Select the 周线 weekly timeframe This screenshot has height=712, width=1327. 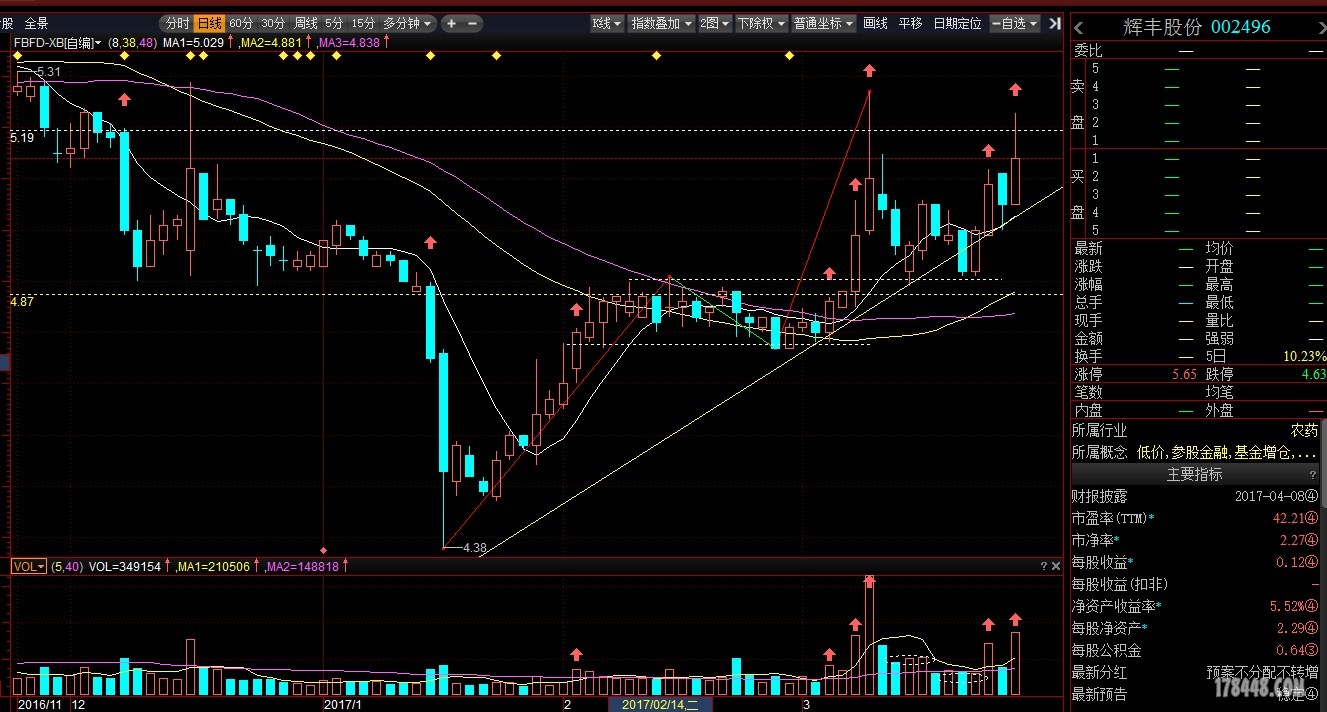[x=305, y=23]
